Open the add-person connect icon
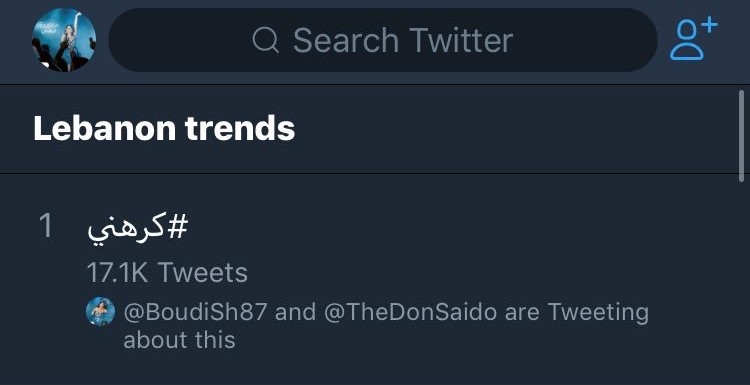This screenshot has width=750, height=385. pos(693,38)
